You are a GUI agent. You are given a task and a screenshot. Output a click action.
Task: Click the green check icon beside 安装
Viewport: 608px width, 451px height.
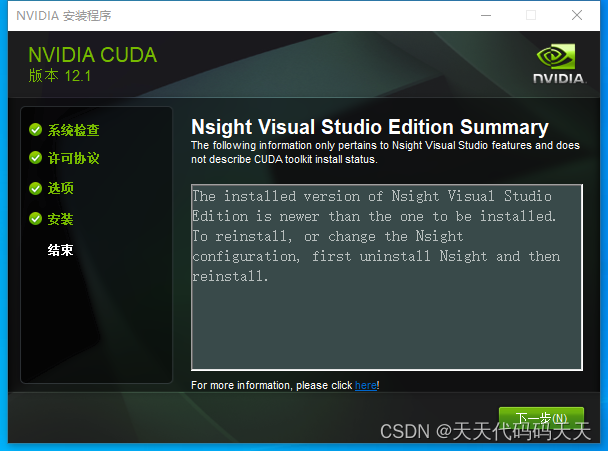(35, 219)
